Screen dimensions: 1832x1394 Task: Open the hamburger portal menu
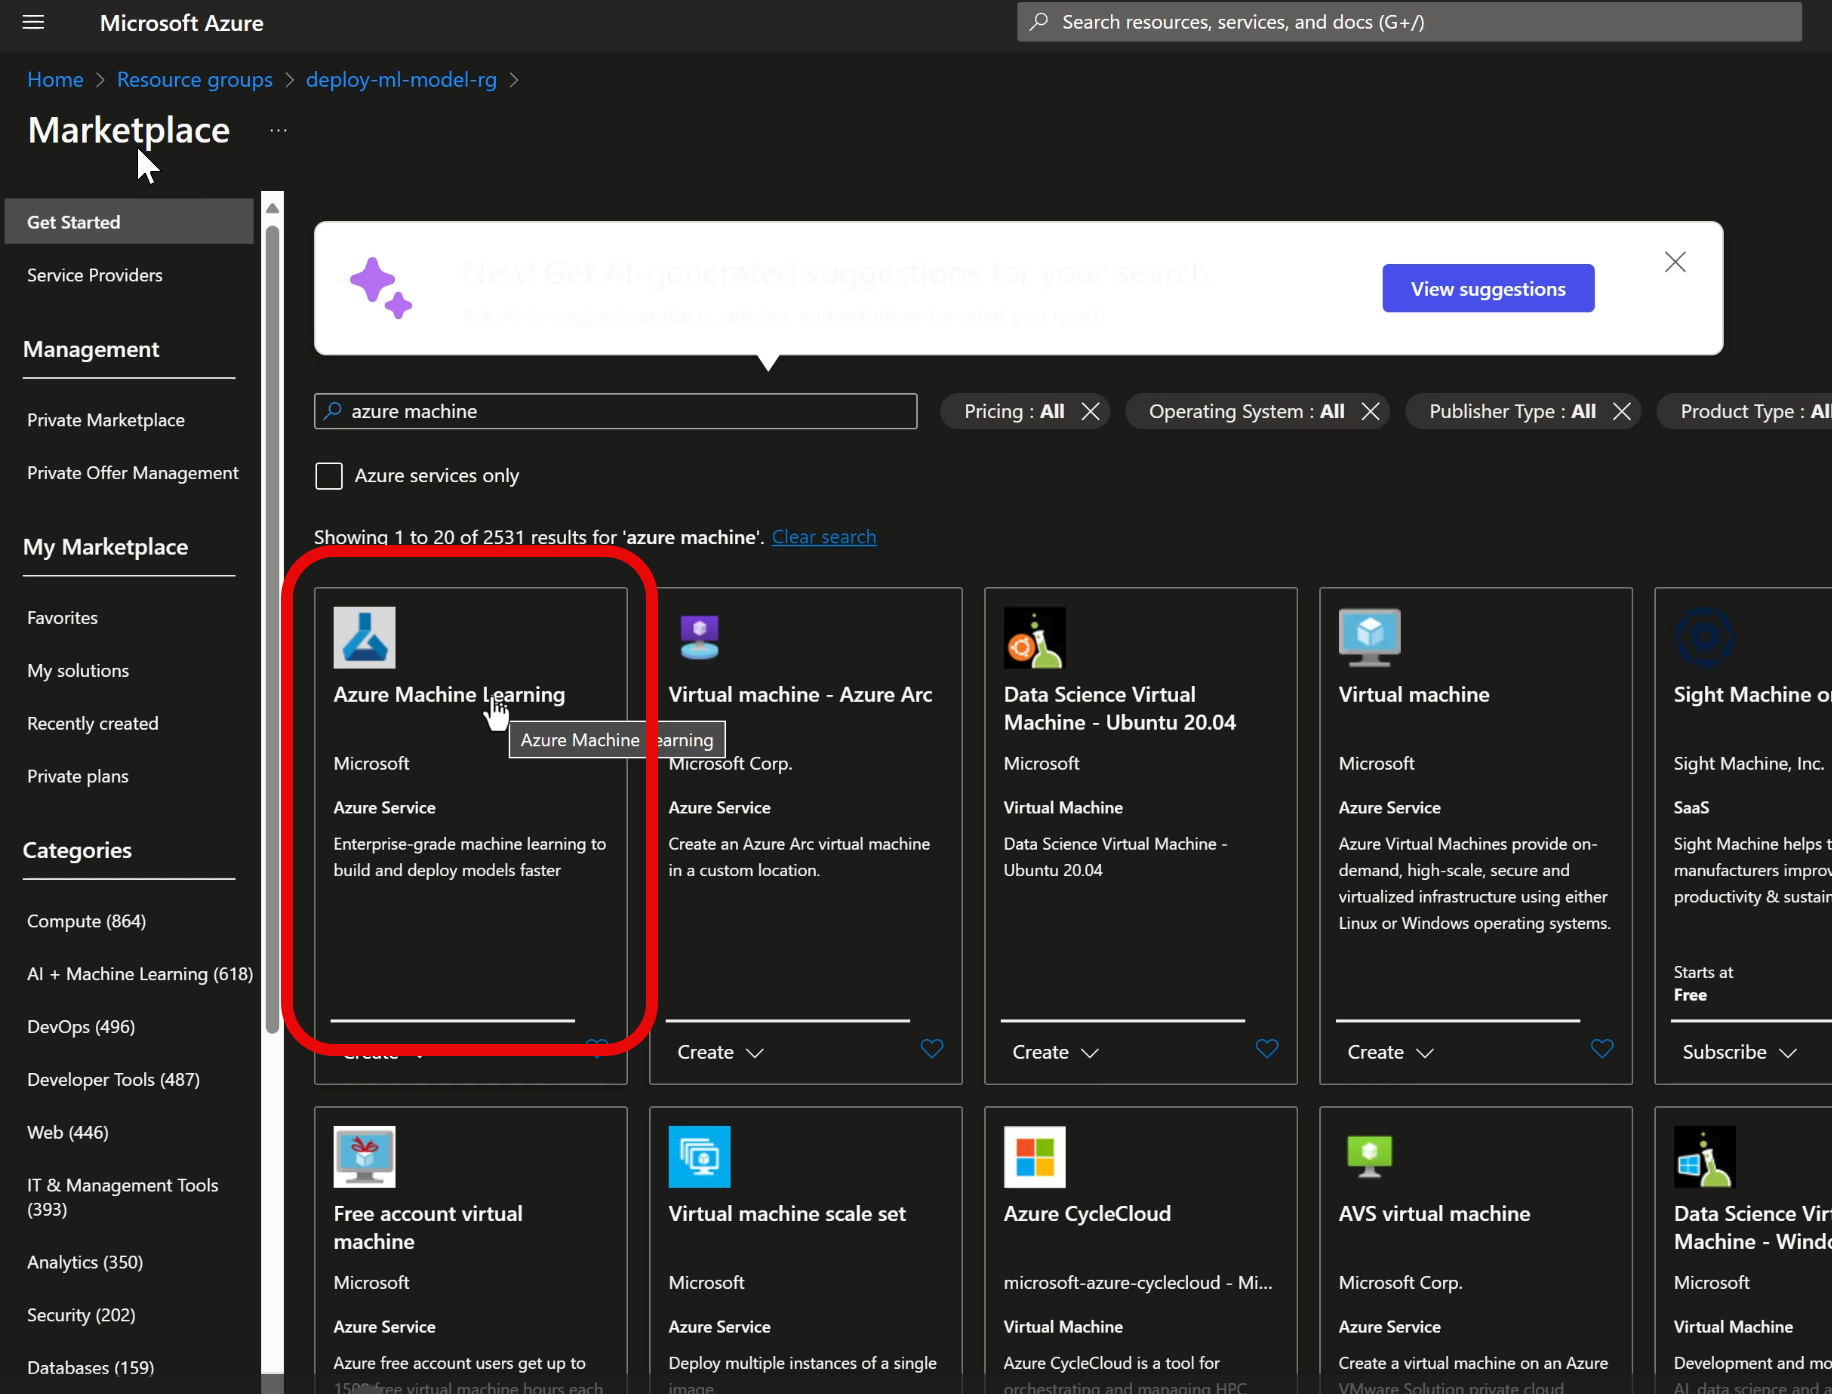pyautogui.click(x=33, y=22)
